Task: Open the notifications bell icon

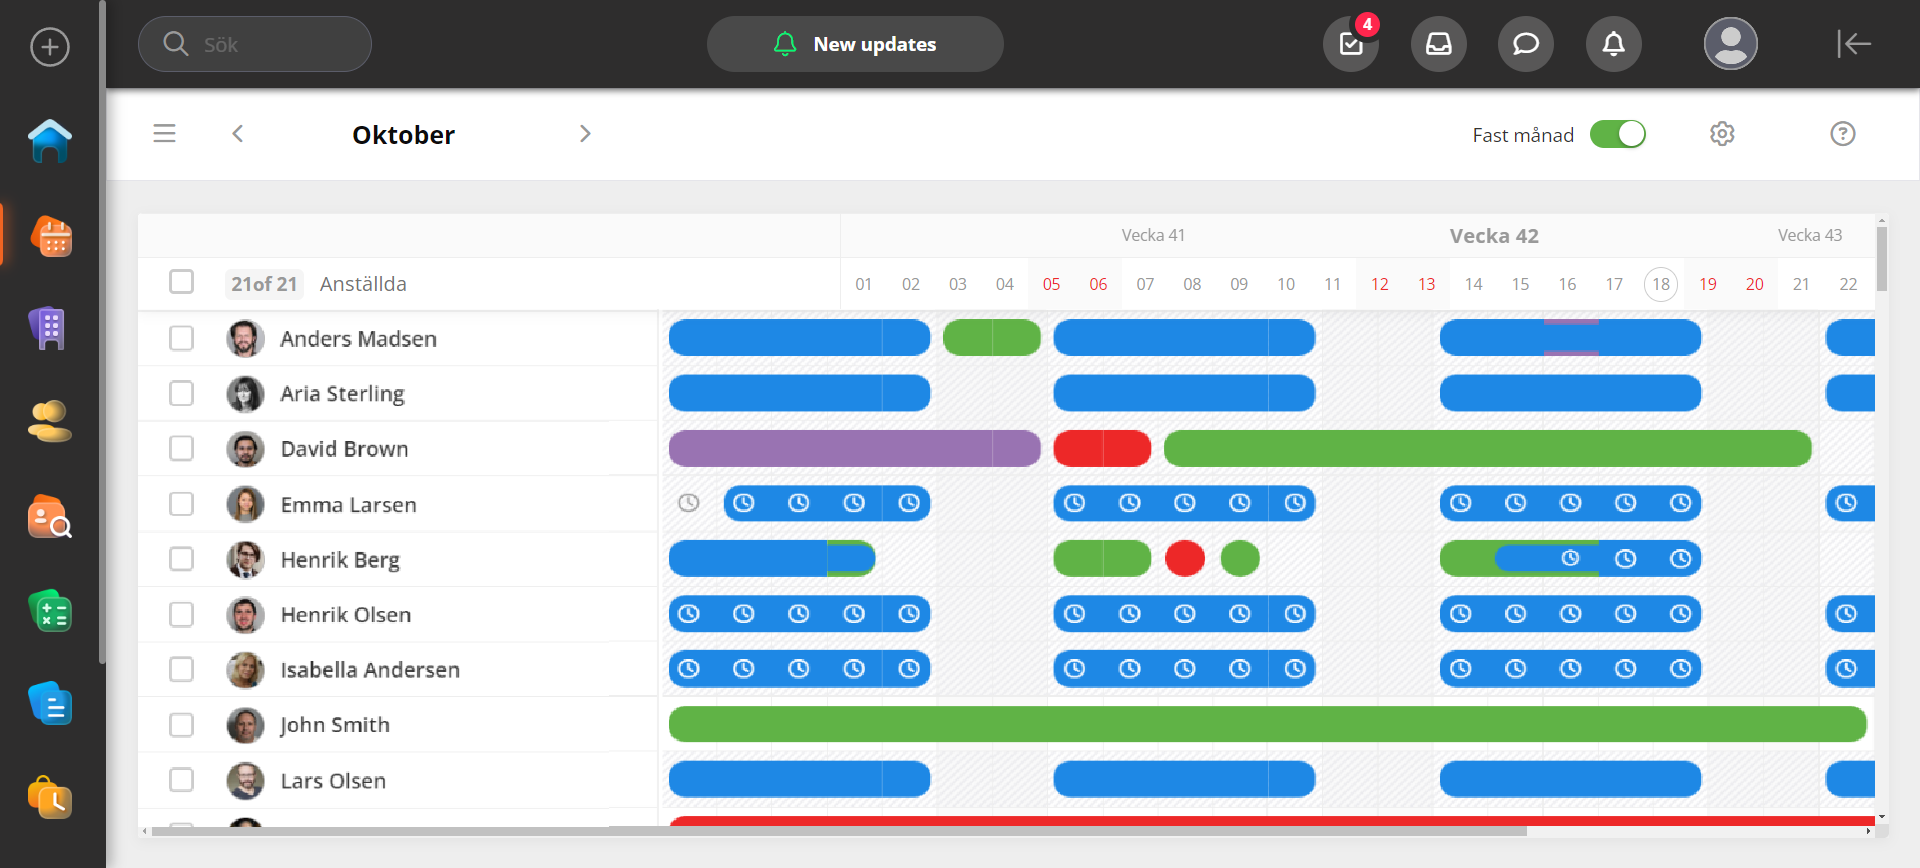Action: (1613, 44)
